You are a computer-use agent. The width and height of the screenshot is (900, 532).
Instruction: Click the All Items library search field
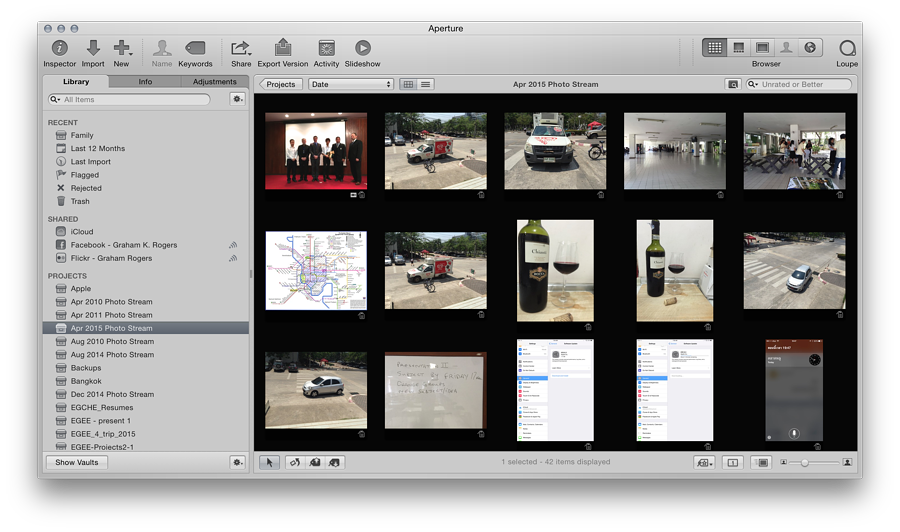[129, 99]
